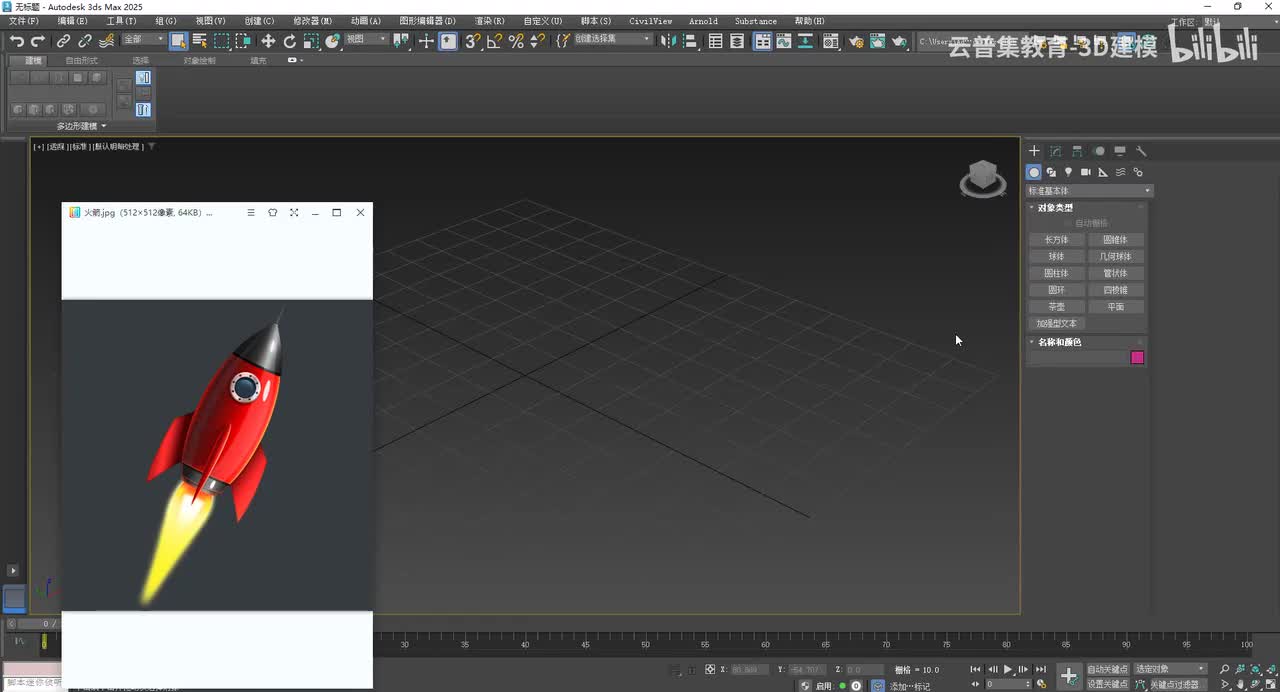Open the 修改器(M) menu
Viewport: 1280px width, 692px height.
312,20
